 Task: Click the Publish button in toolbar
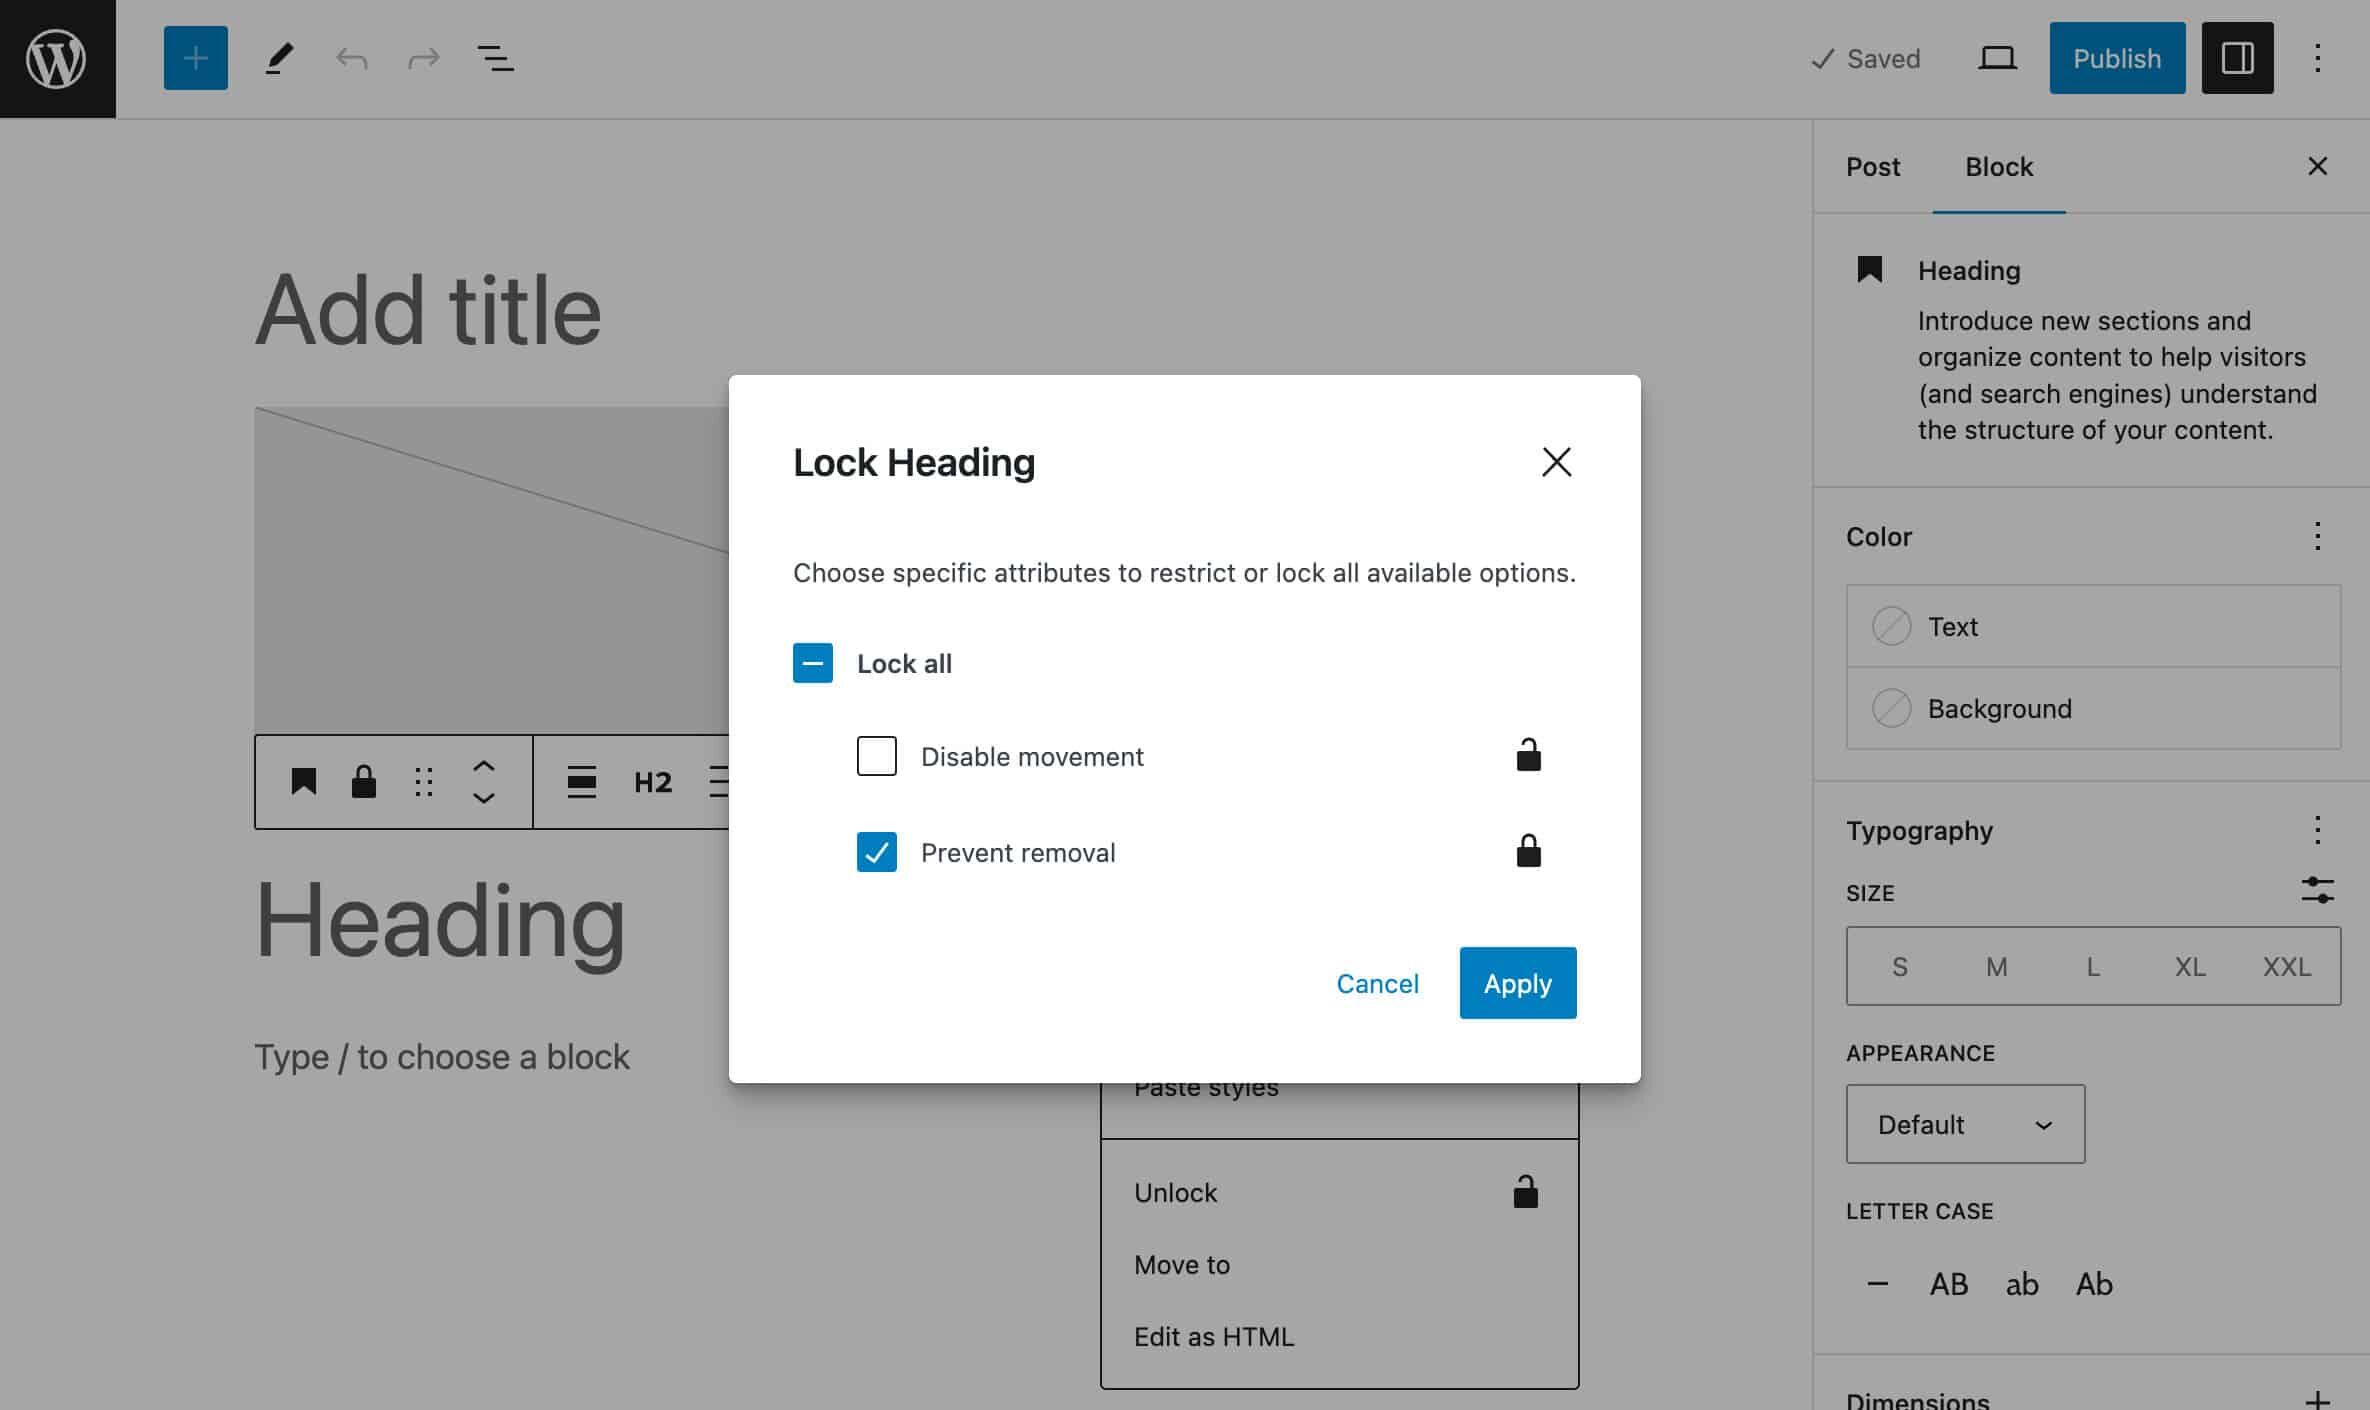(2117, 59)
